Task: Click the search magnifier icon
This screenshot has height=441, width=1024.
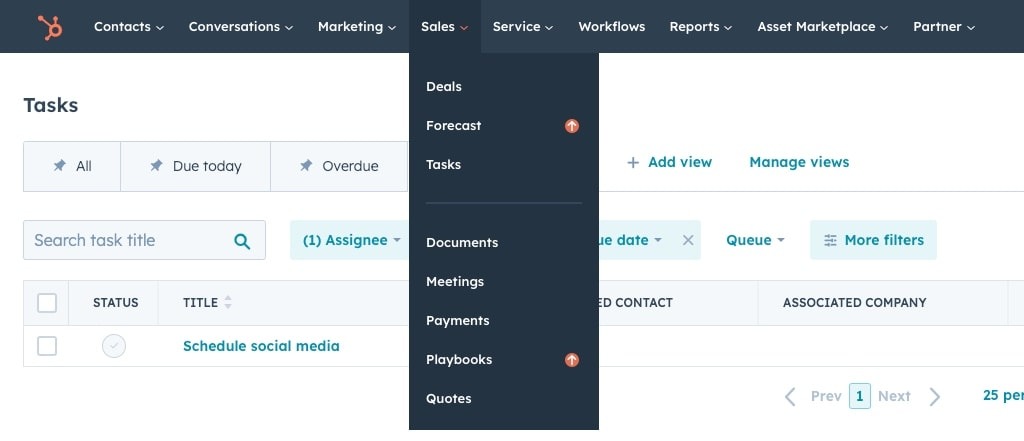Action: (242, 241)
